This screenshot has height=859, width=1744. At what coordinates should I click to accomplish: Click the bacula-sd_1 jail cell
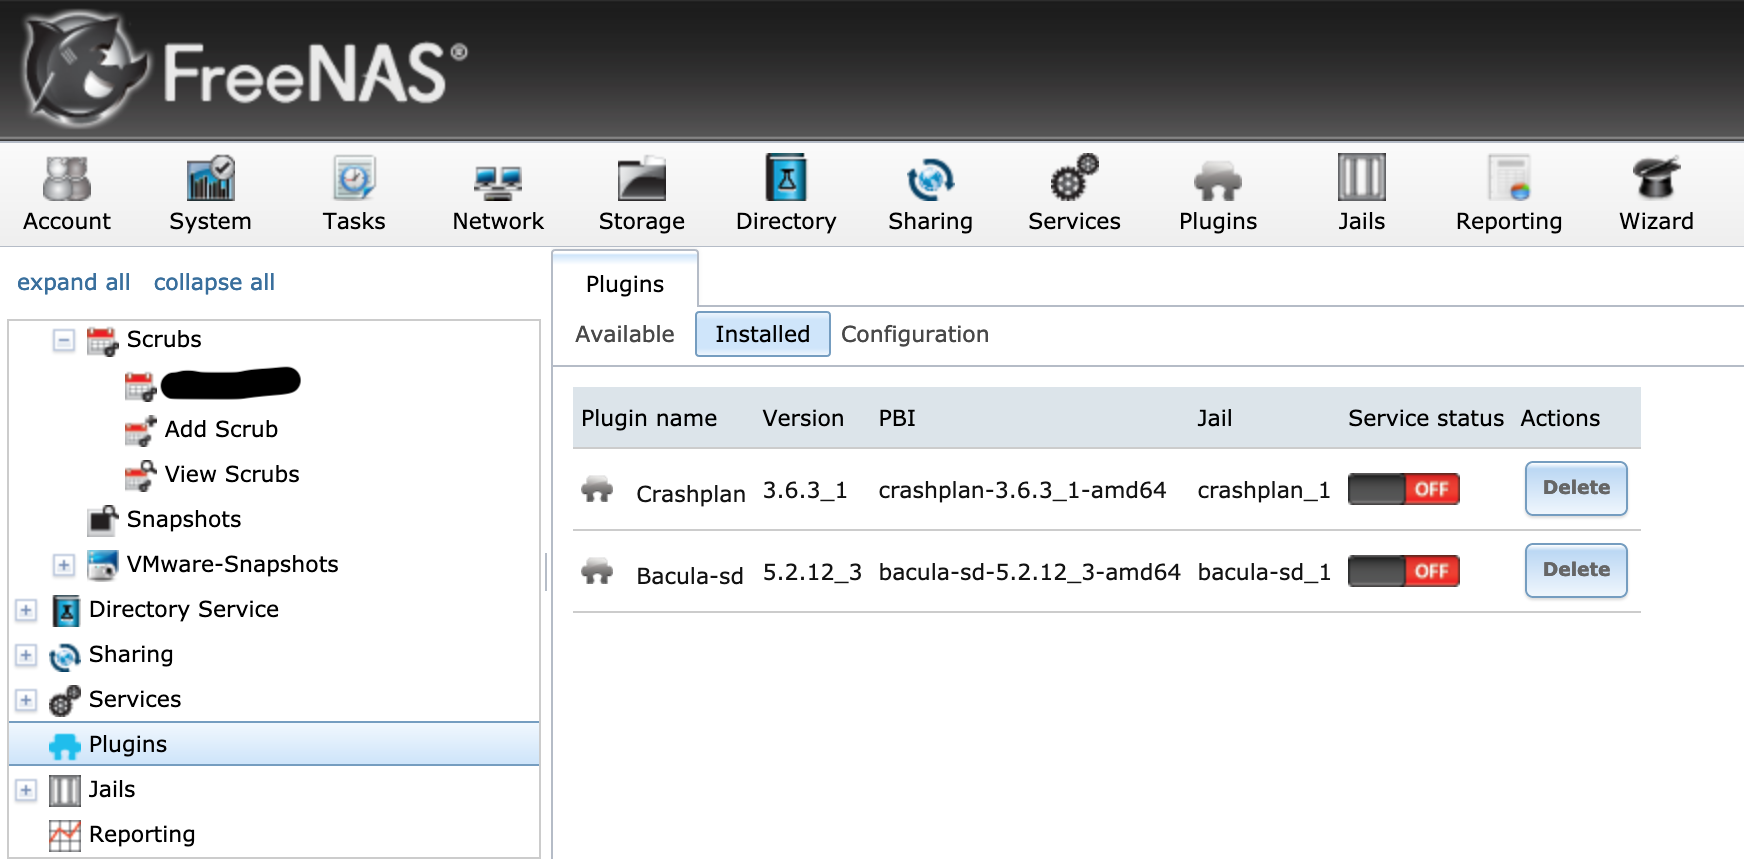pos(1264,572)
